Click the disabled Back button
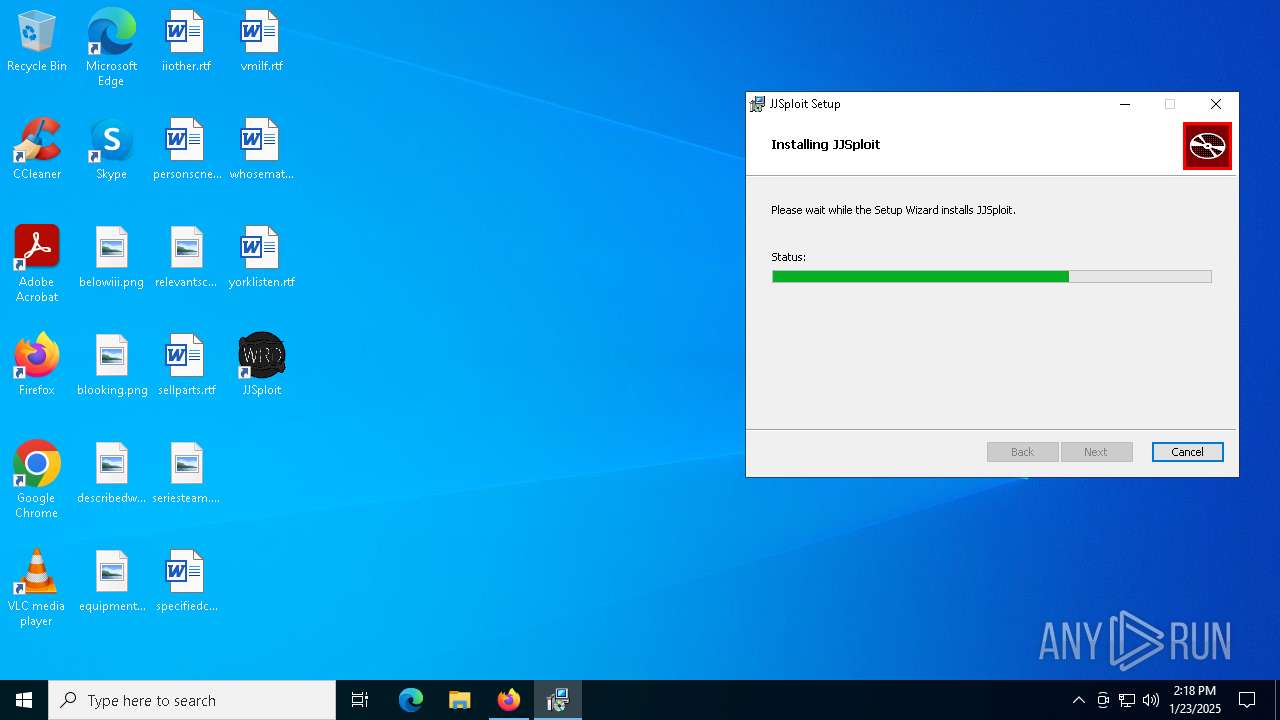1280x720 pixels. tap(1022, 452)
